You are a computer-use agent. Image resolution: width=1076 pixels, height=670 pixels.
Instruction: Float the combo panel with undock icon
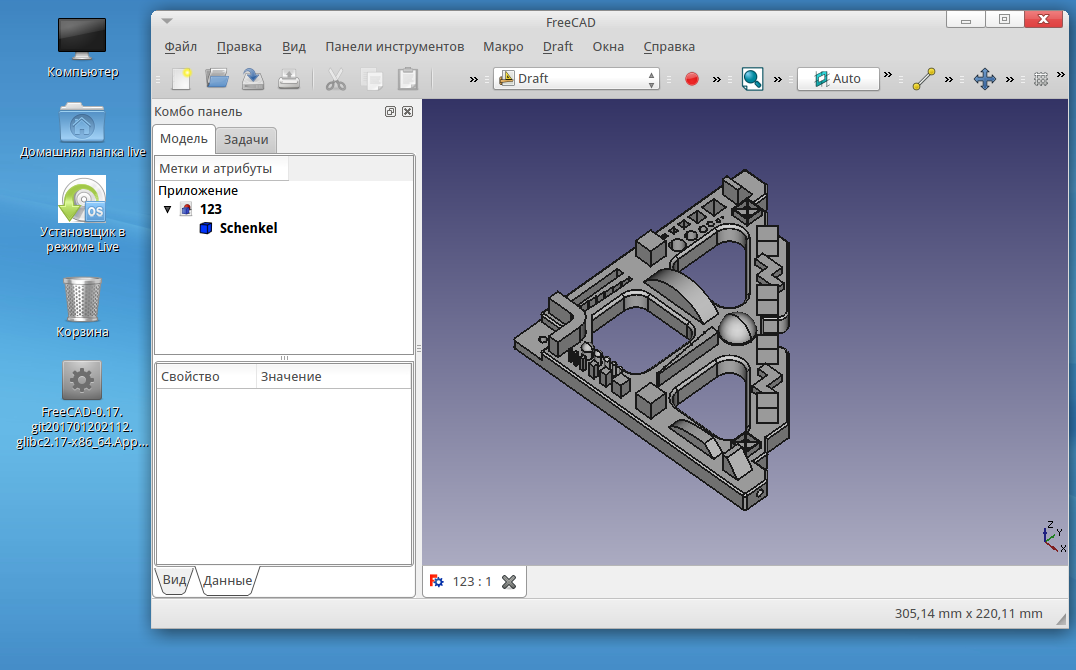click(x=390, y=111)
